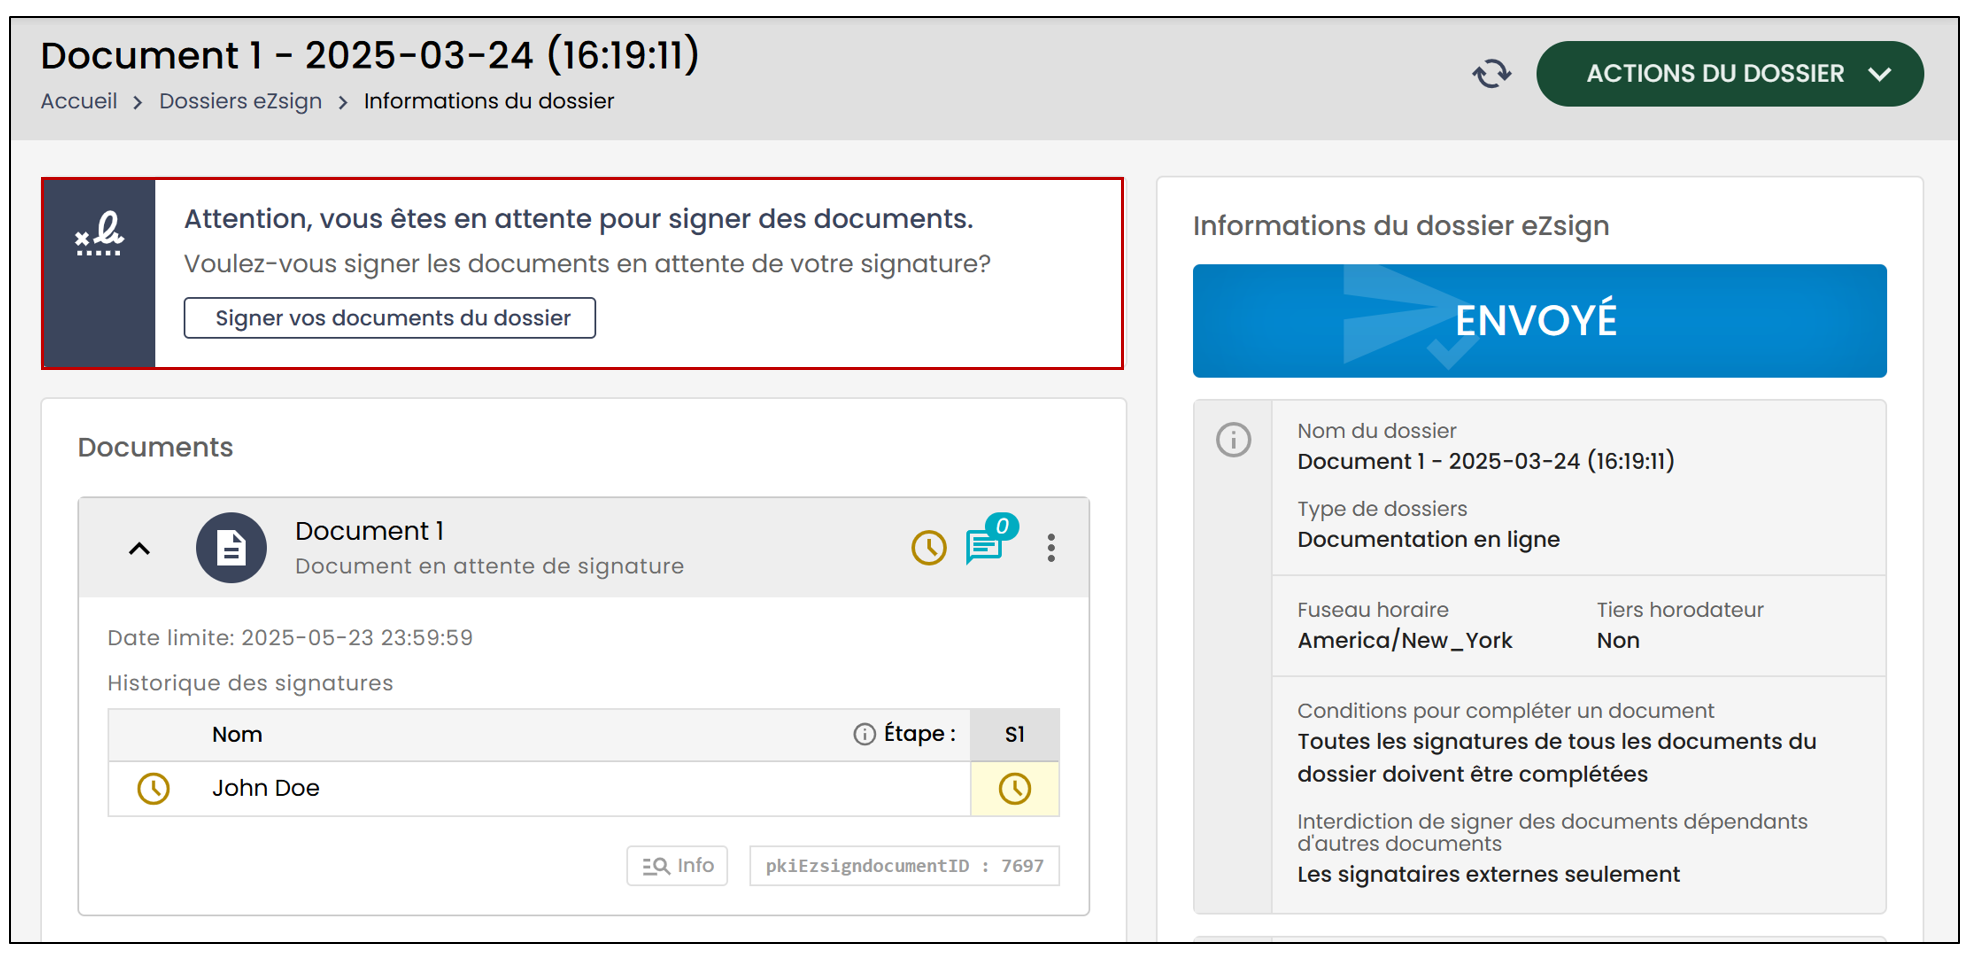Click the ENVOYÉ status banner

tap(1539, 321)
